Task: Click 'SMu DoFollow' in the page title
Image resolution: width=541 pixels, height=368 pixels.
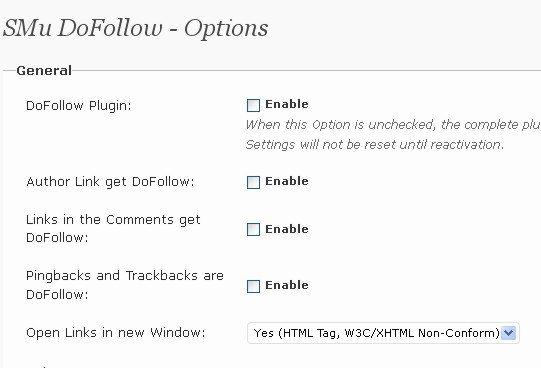Action: tap(82, 28)
